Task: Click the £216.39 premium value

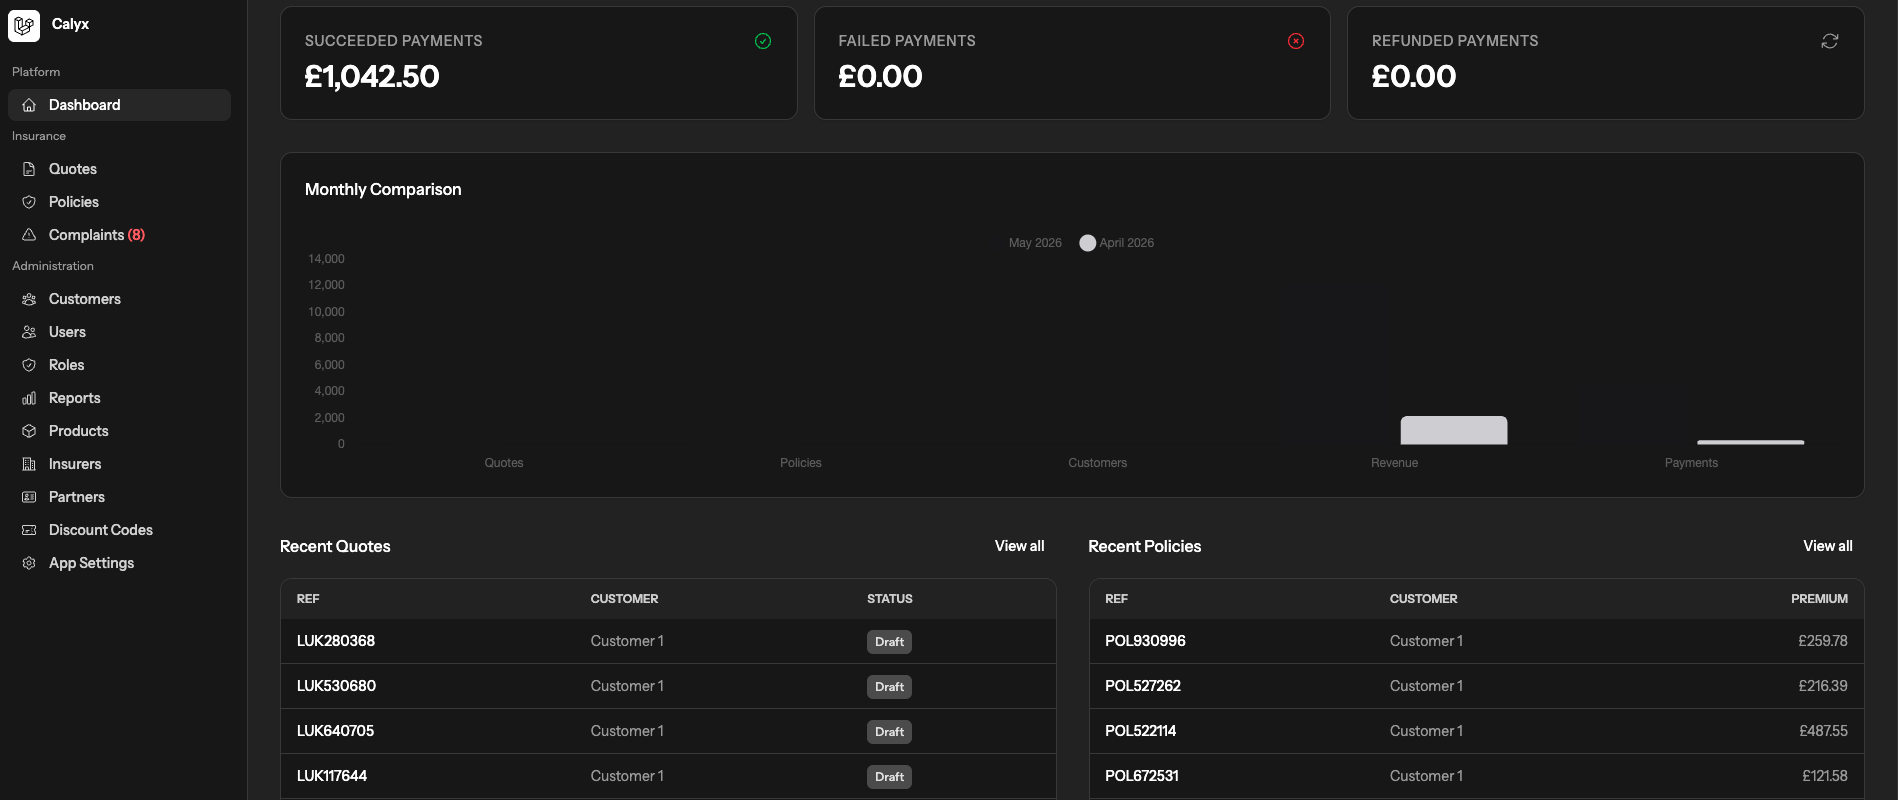Action: [1823, 686]
